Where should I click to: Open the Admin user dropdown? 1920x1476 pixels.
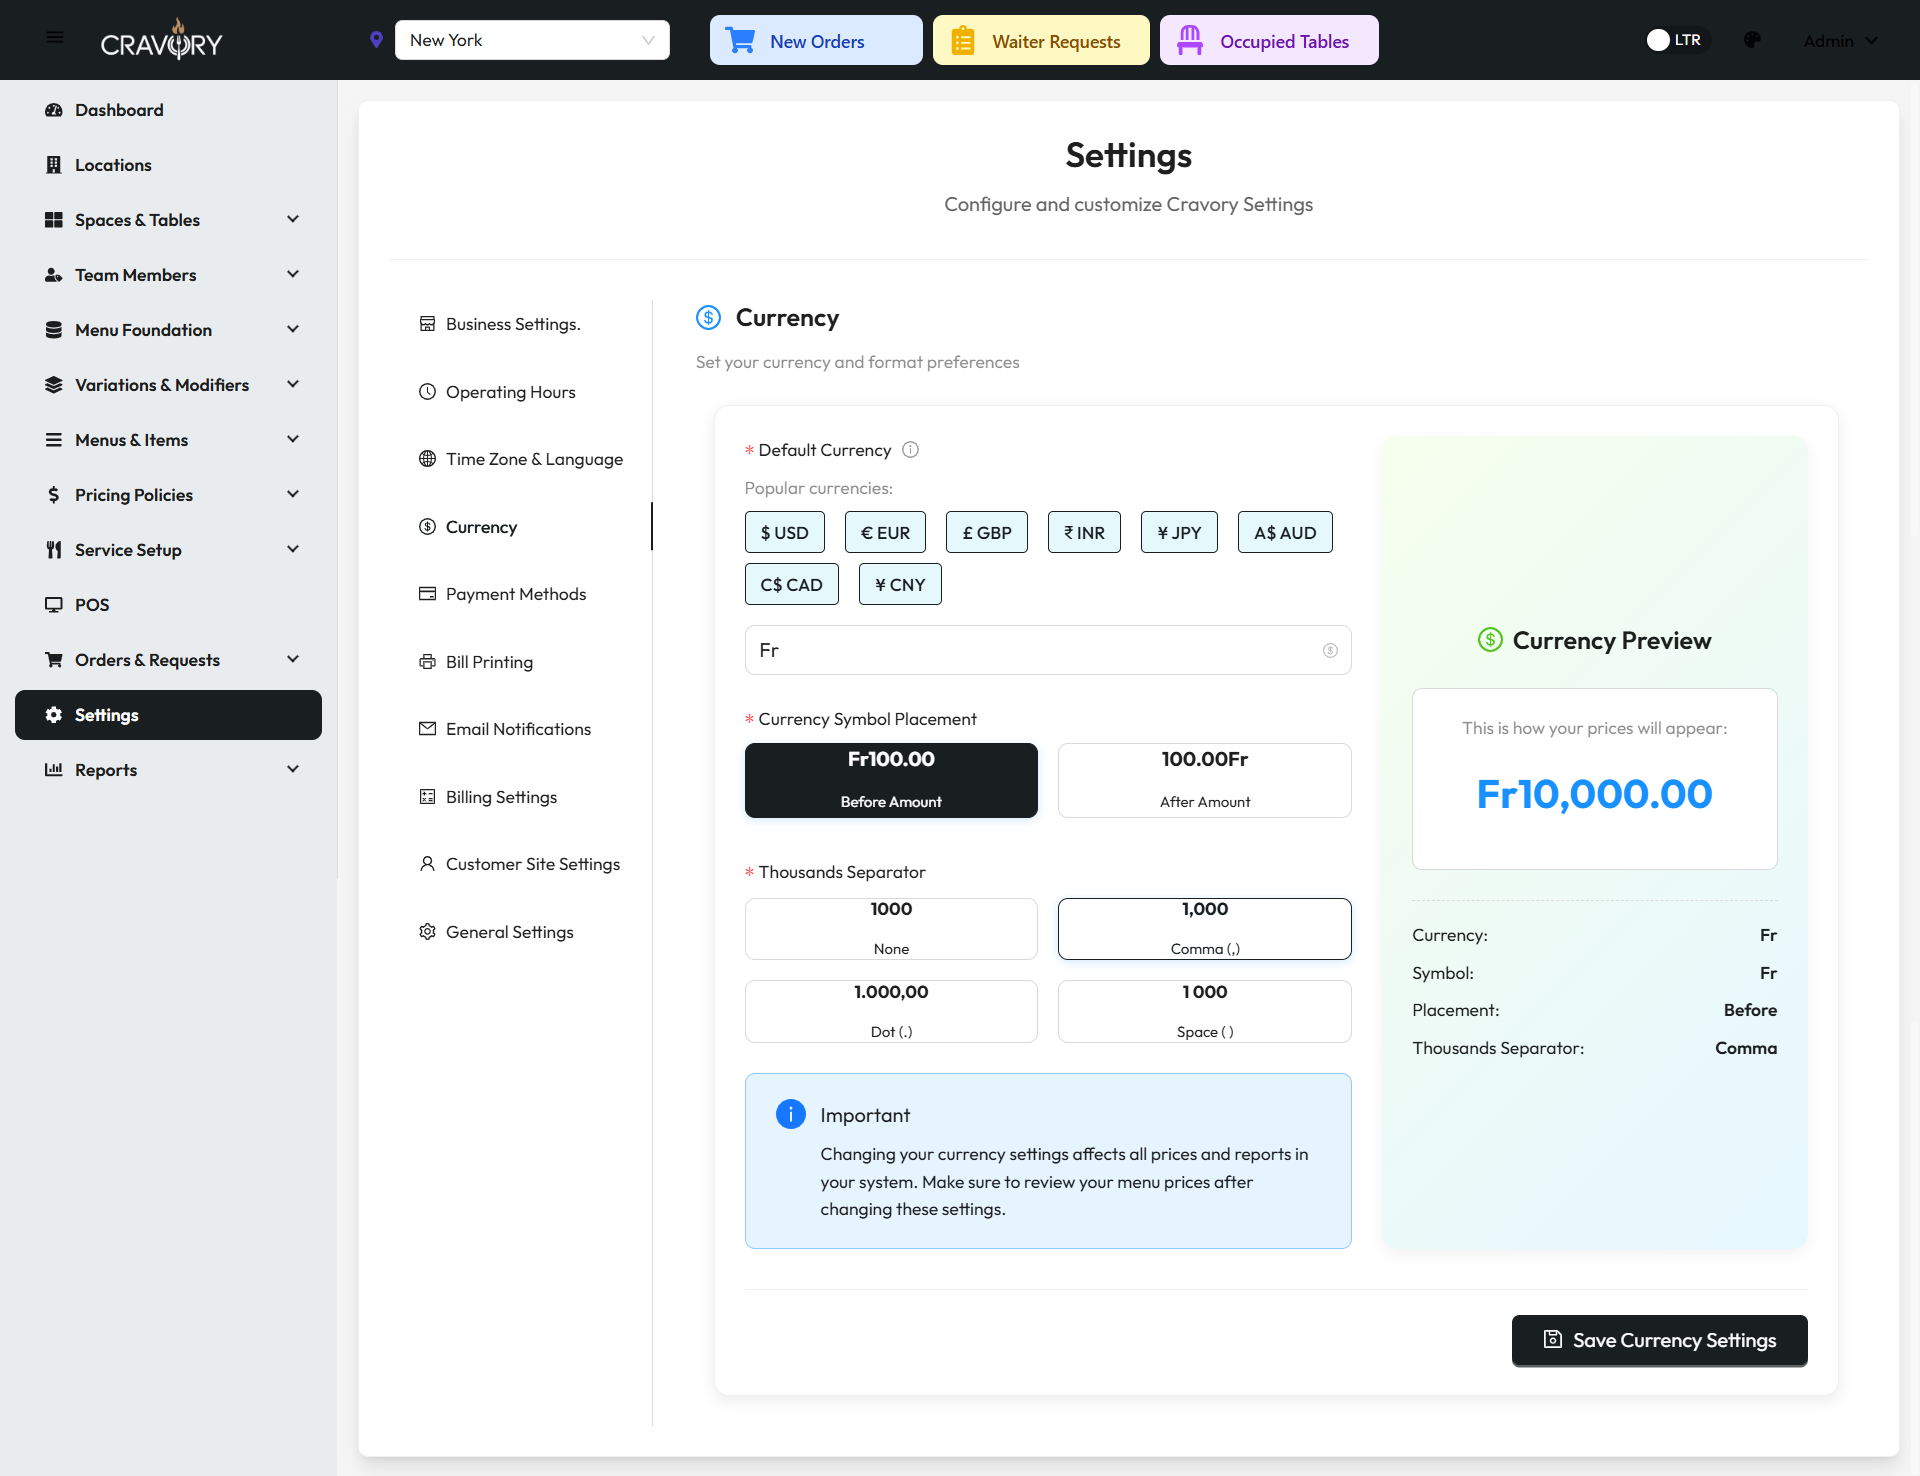tap(1840, 41)
